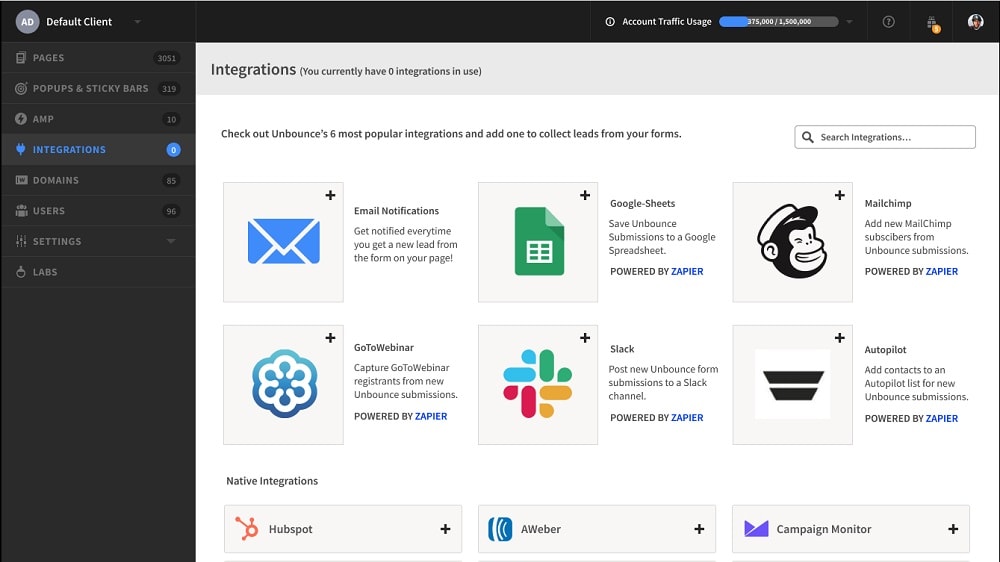Click the search magnifier icon
The width and height of the screenshot is (1000, 562).
pyautogui.click(x=807, y=137)
